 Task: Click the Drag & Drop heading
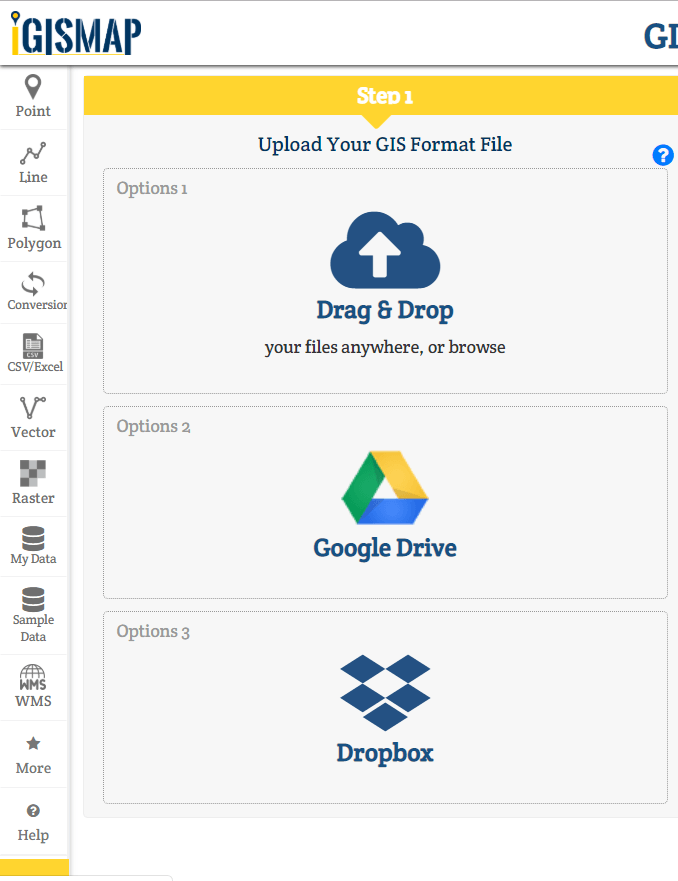[385, 310]
